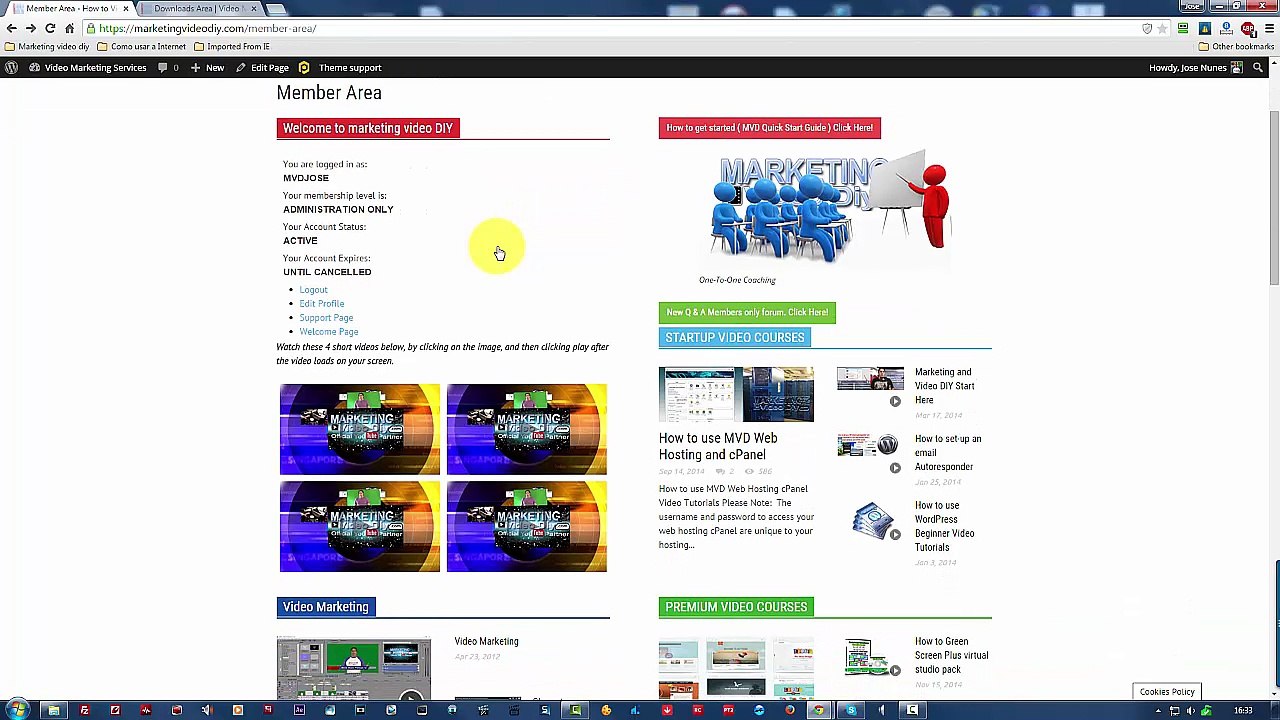Open the top-left welcome video thumbnail
The width and height of the screenshot is (1280, 720).
pos(360,429)
